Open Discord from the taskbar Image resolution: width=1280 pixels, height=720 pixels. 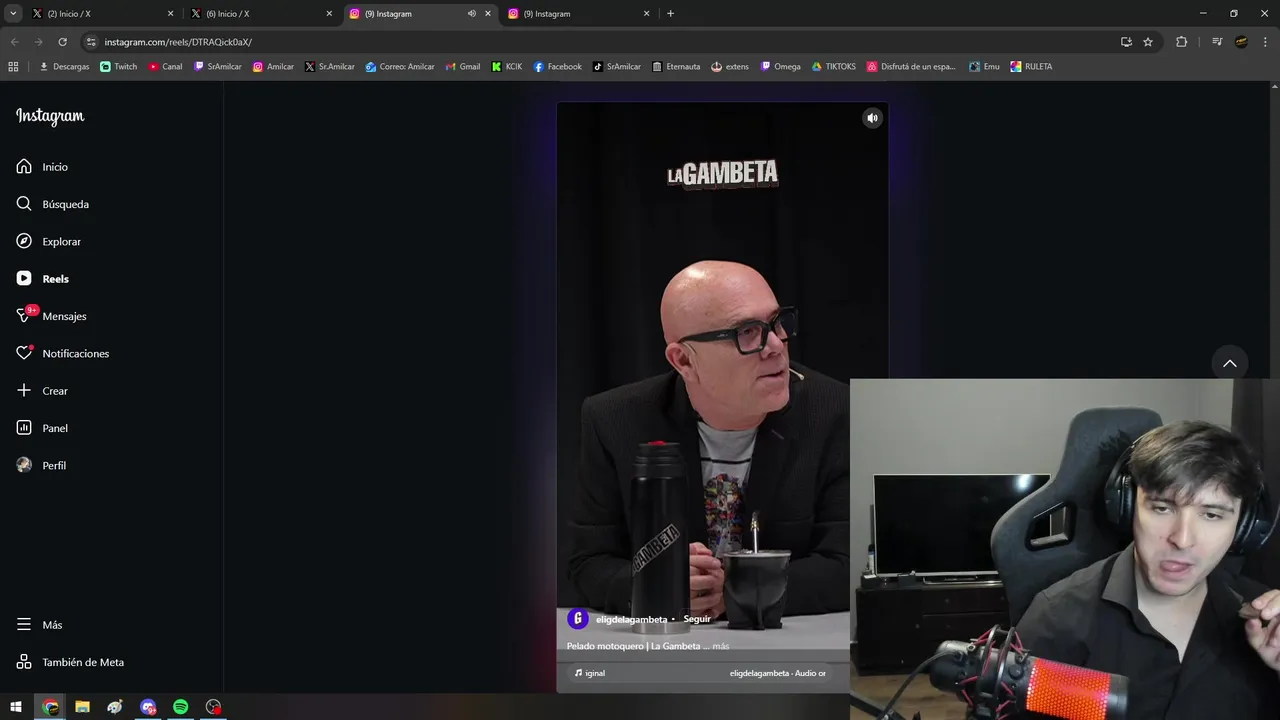coord(148,707)
